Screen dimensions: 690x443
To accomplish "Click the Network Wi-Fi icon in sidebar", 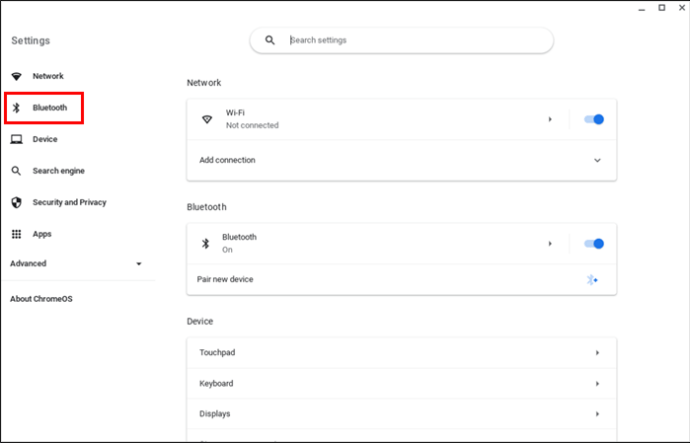I will (16, 77).
